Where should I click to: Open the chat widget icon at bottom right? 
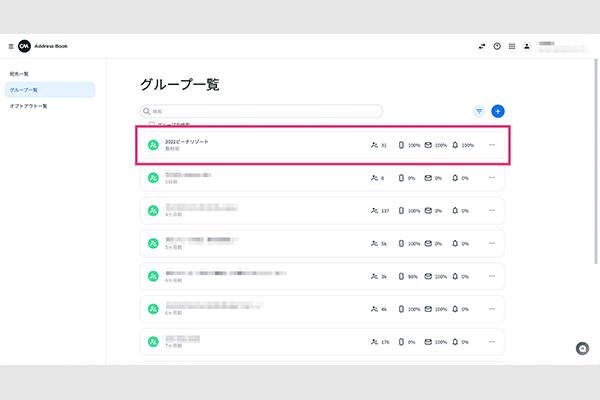[x=582, y=348]
